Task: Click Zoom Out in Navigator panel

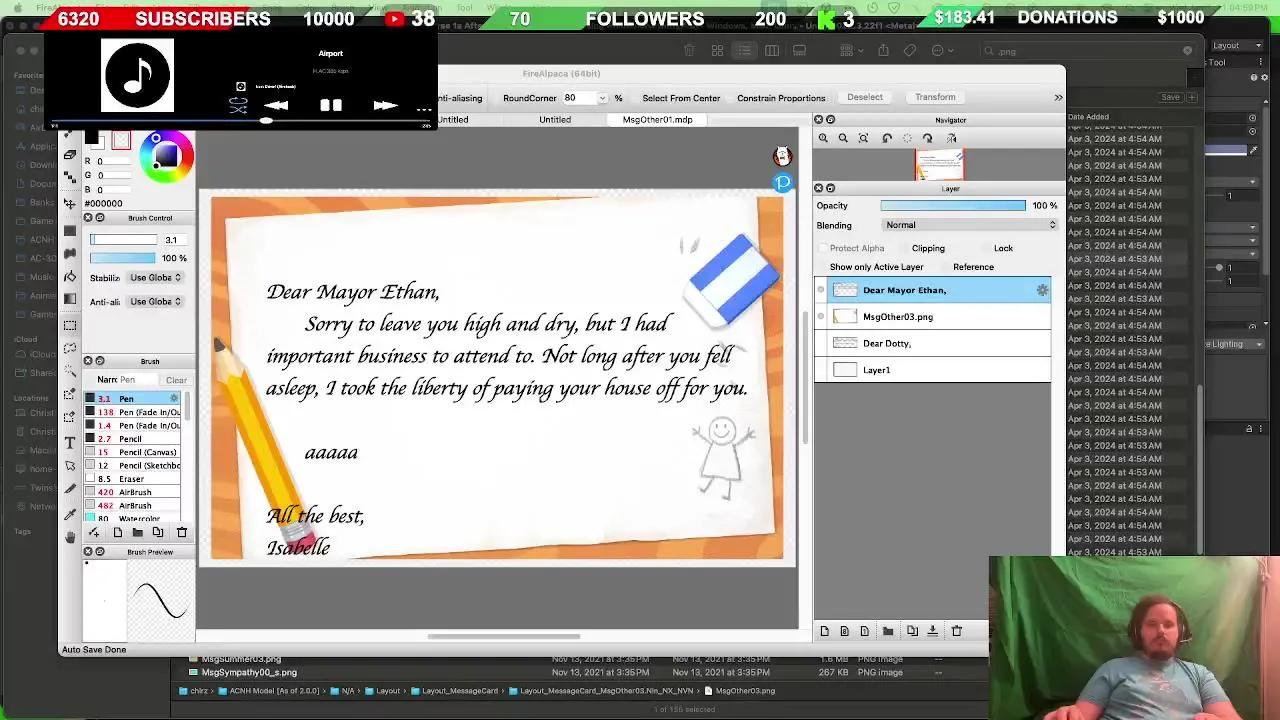Action: tap(843, 139)
